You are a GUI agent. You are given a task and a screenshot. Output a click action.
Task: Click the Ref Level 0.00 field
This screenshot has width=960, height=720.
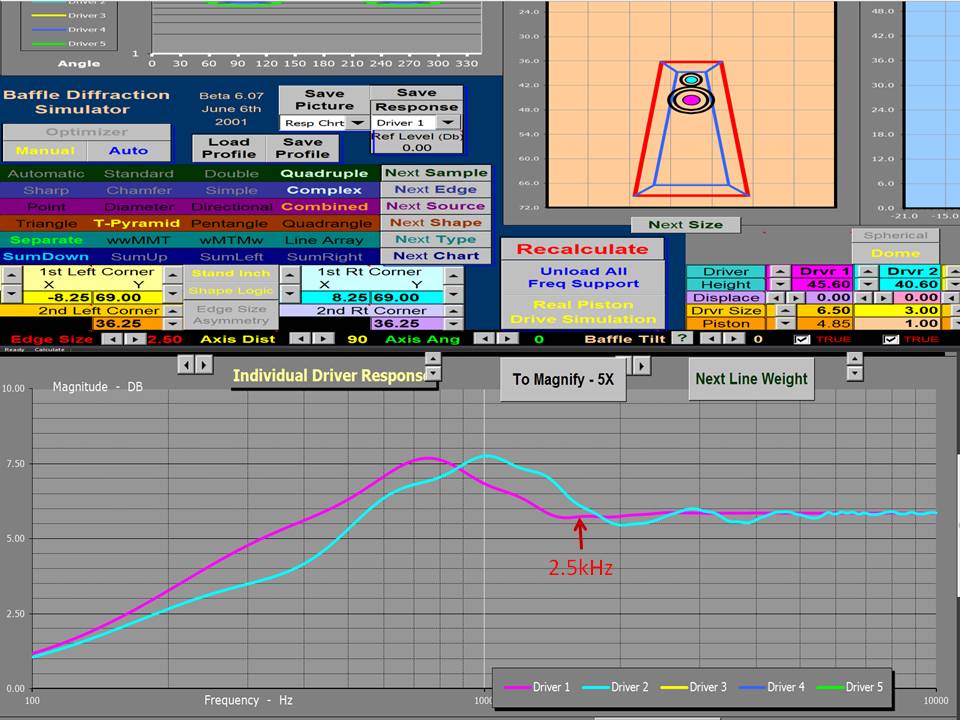pyautogui.click(x=417, y=148)
